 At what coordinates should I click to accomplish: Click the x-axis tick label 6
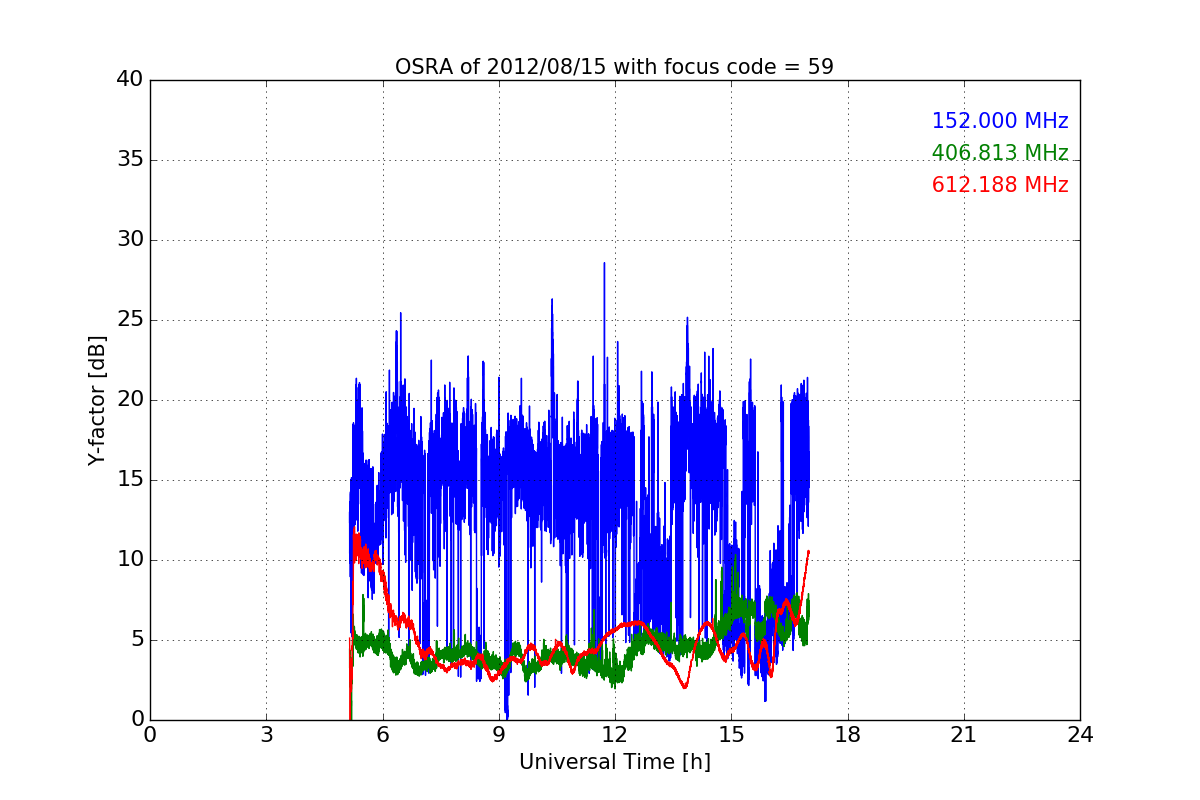pos(382,735)
